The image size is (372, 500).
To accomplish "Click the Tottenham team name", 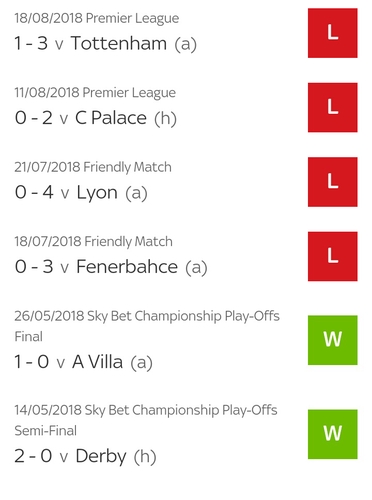I will click(119, 43).
